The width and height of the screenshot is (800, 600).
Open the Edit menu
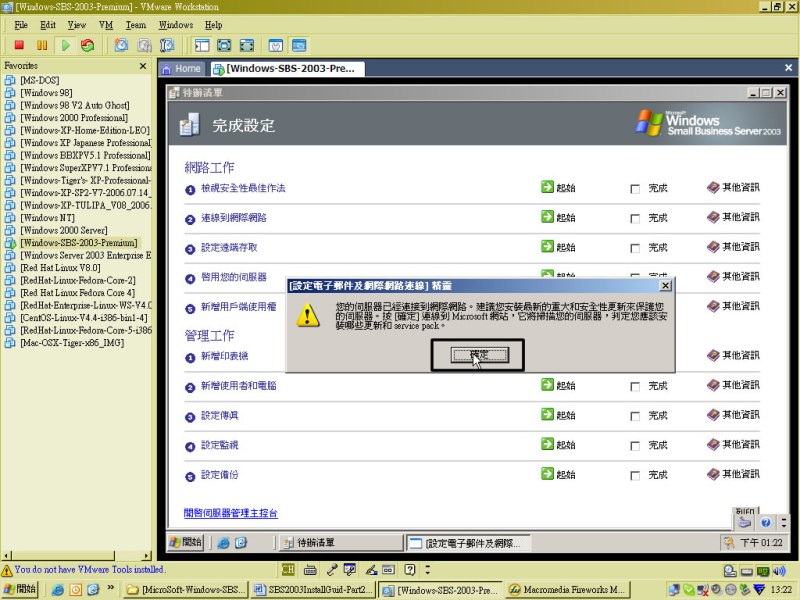pos(48,25)
